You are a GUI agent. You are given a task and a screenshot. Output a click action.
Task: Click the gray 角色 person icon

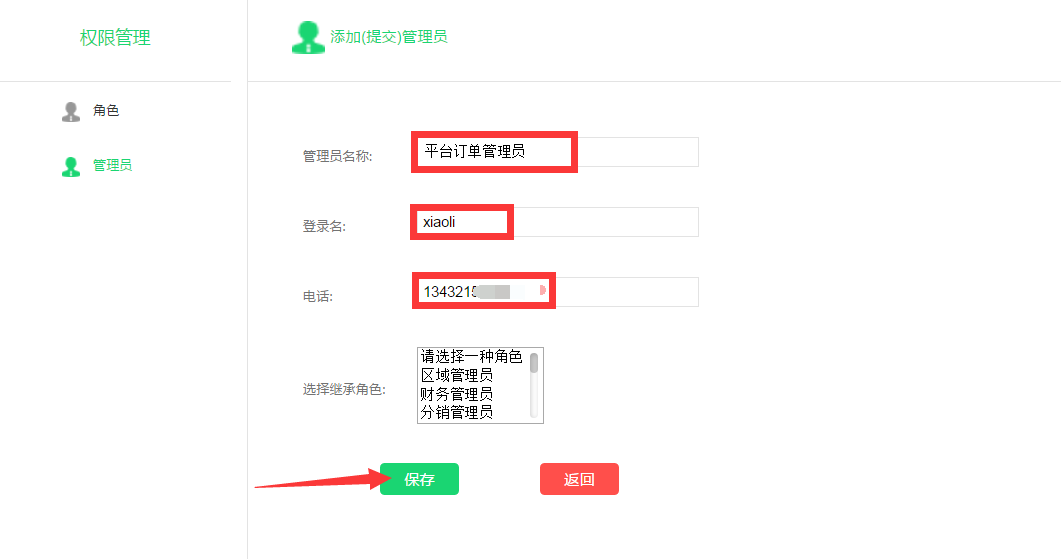pos(71,112)
